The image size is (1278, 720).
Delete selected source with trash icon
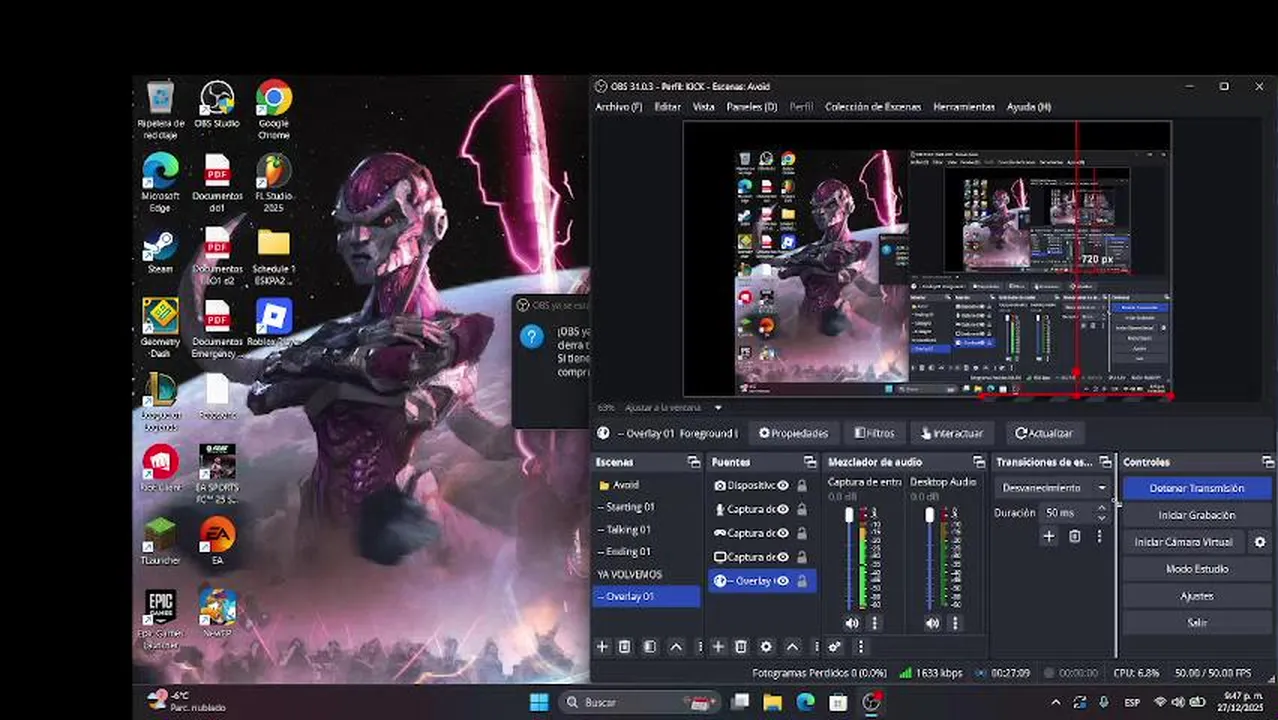(x=741, y=647)
